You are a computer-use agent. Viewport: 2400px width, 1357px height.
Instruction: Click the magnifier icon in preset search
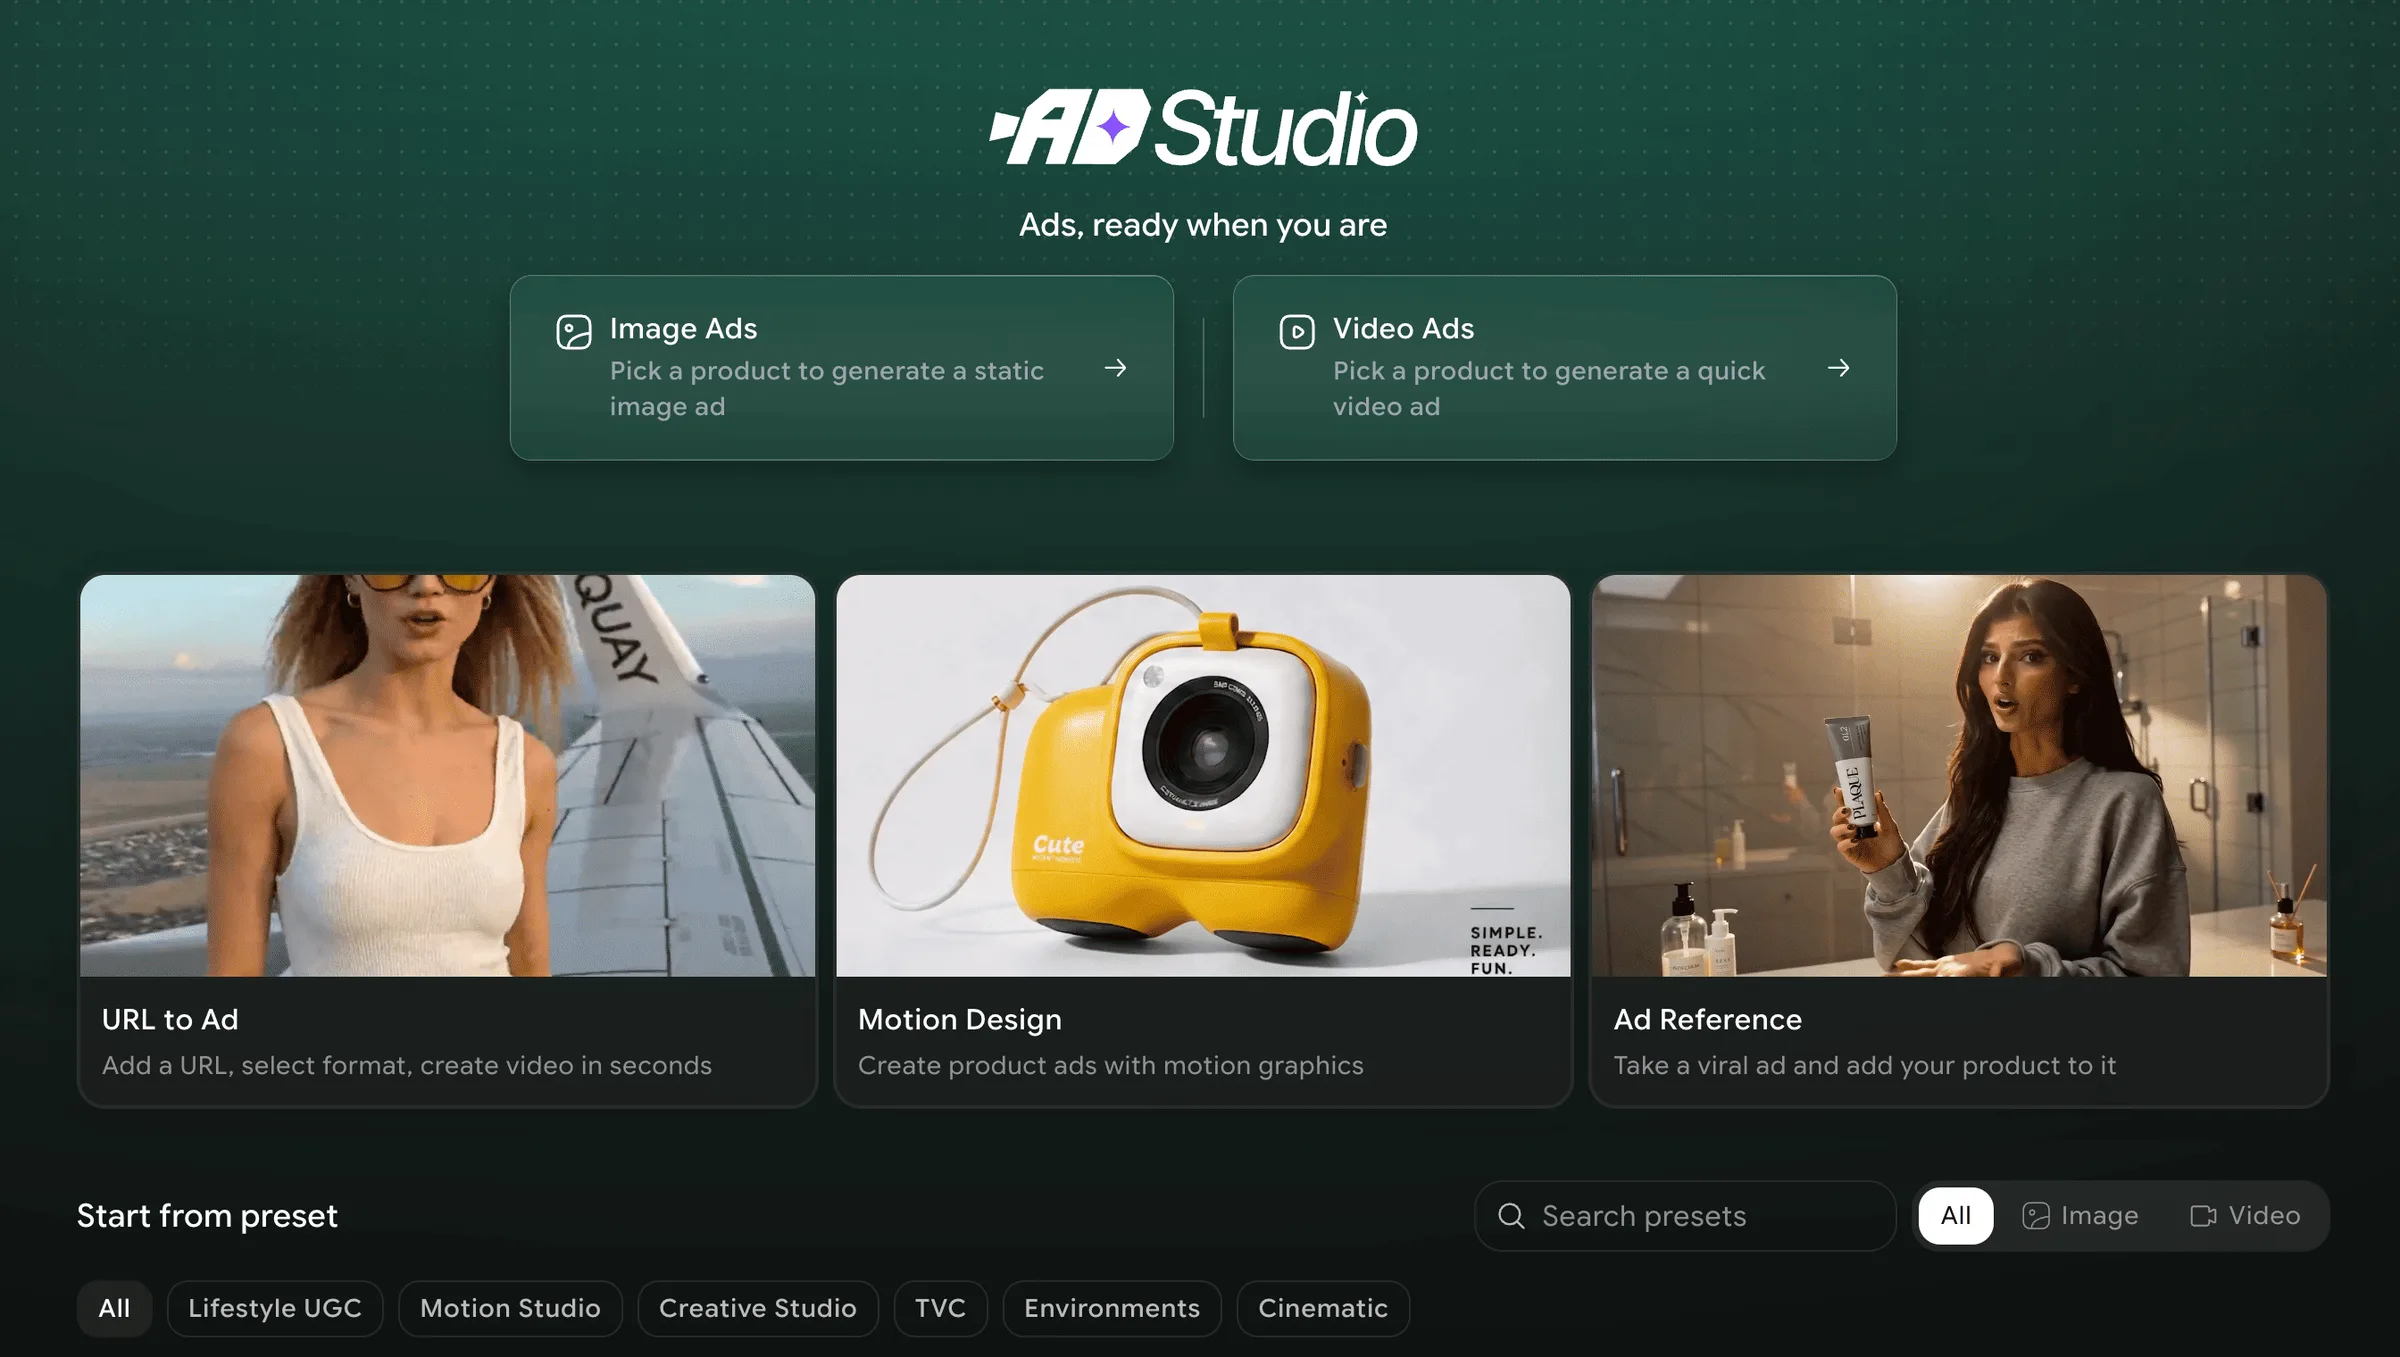click(x=1511, y=1216)
